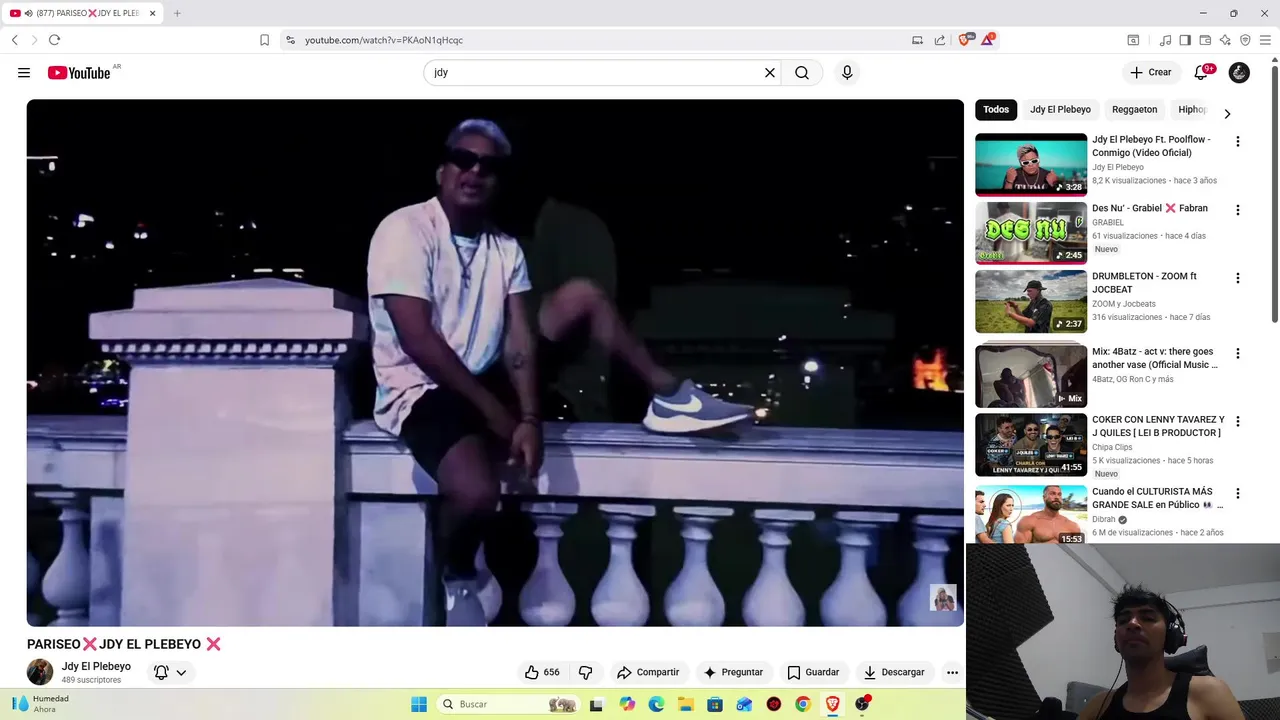
Task: Open options menu for Des Nu' video
Action: coord(1237,210)
